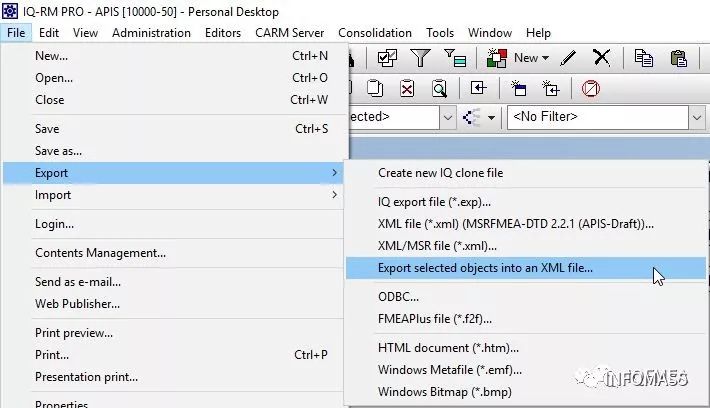Choose New... from File menu
Screen dimensions: 710x408
pyautogui.click(x=175, y=56)
